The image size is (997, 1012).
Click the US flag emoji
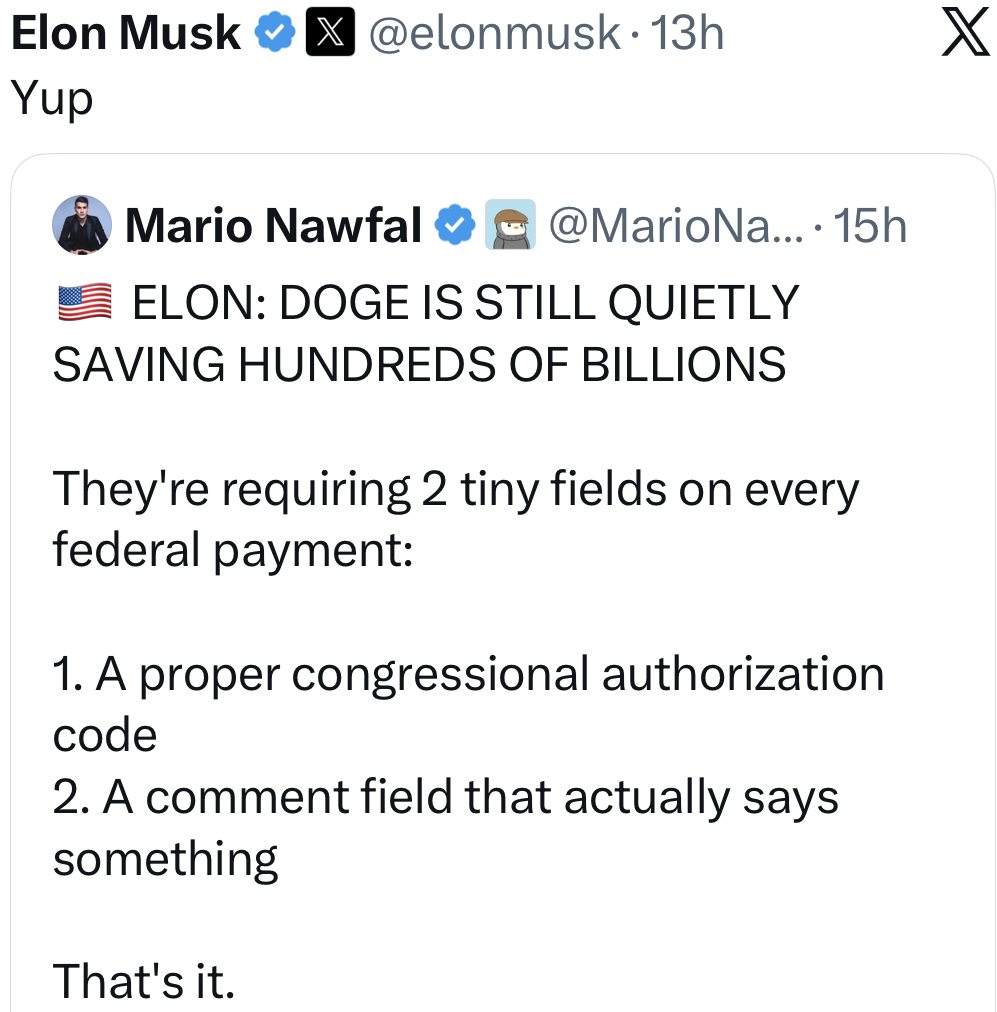pos(84,302)
